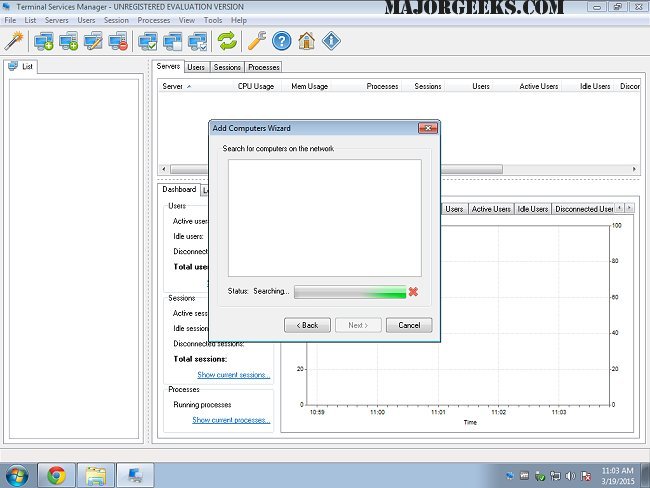Click the taskbar clock showing 11:03 AM
Image resolution: width=650 pixels, height=488 pixels.
click(x=618, y=476)
